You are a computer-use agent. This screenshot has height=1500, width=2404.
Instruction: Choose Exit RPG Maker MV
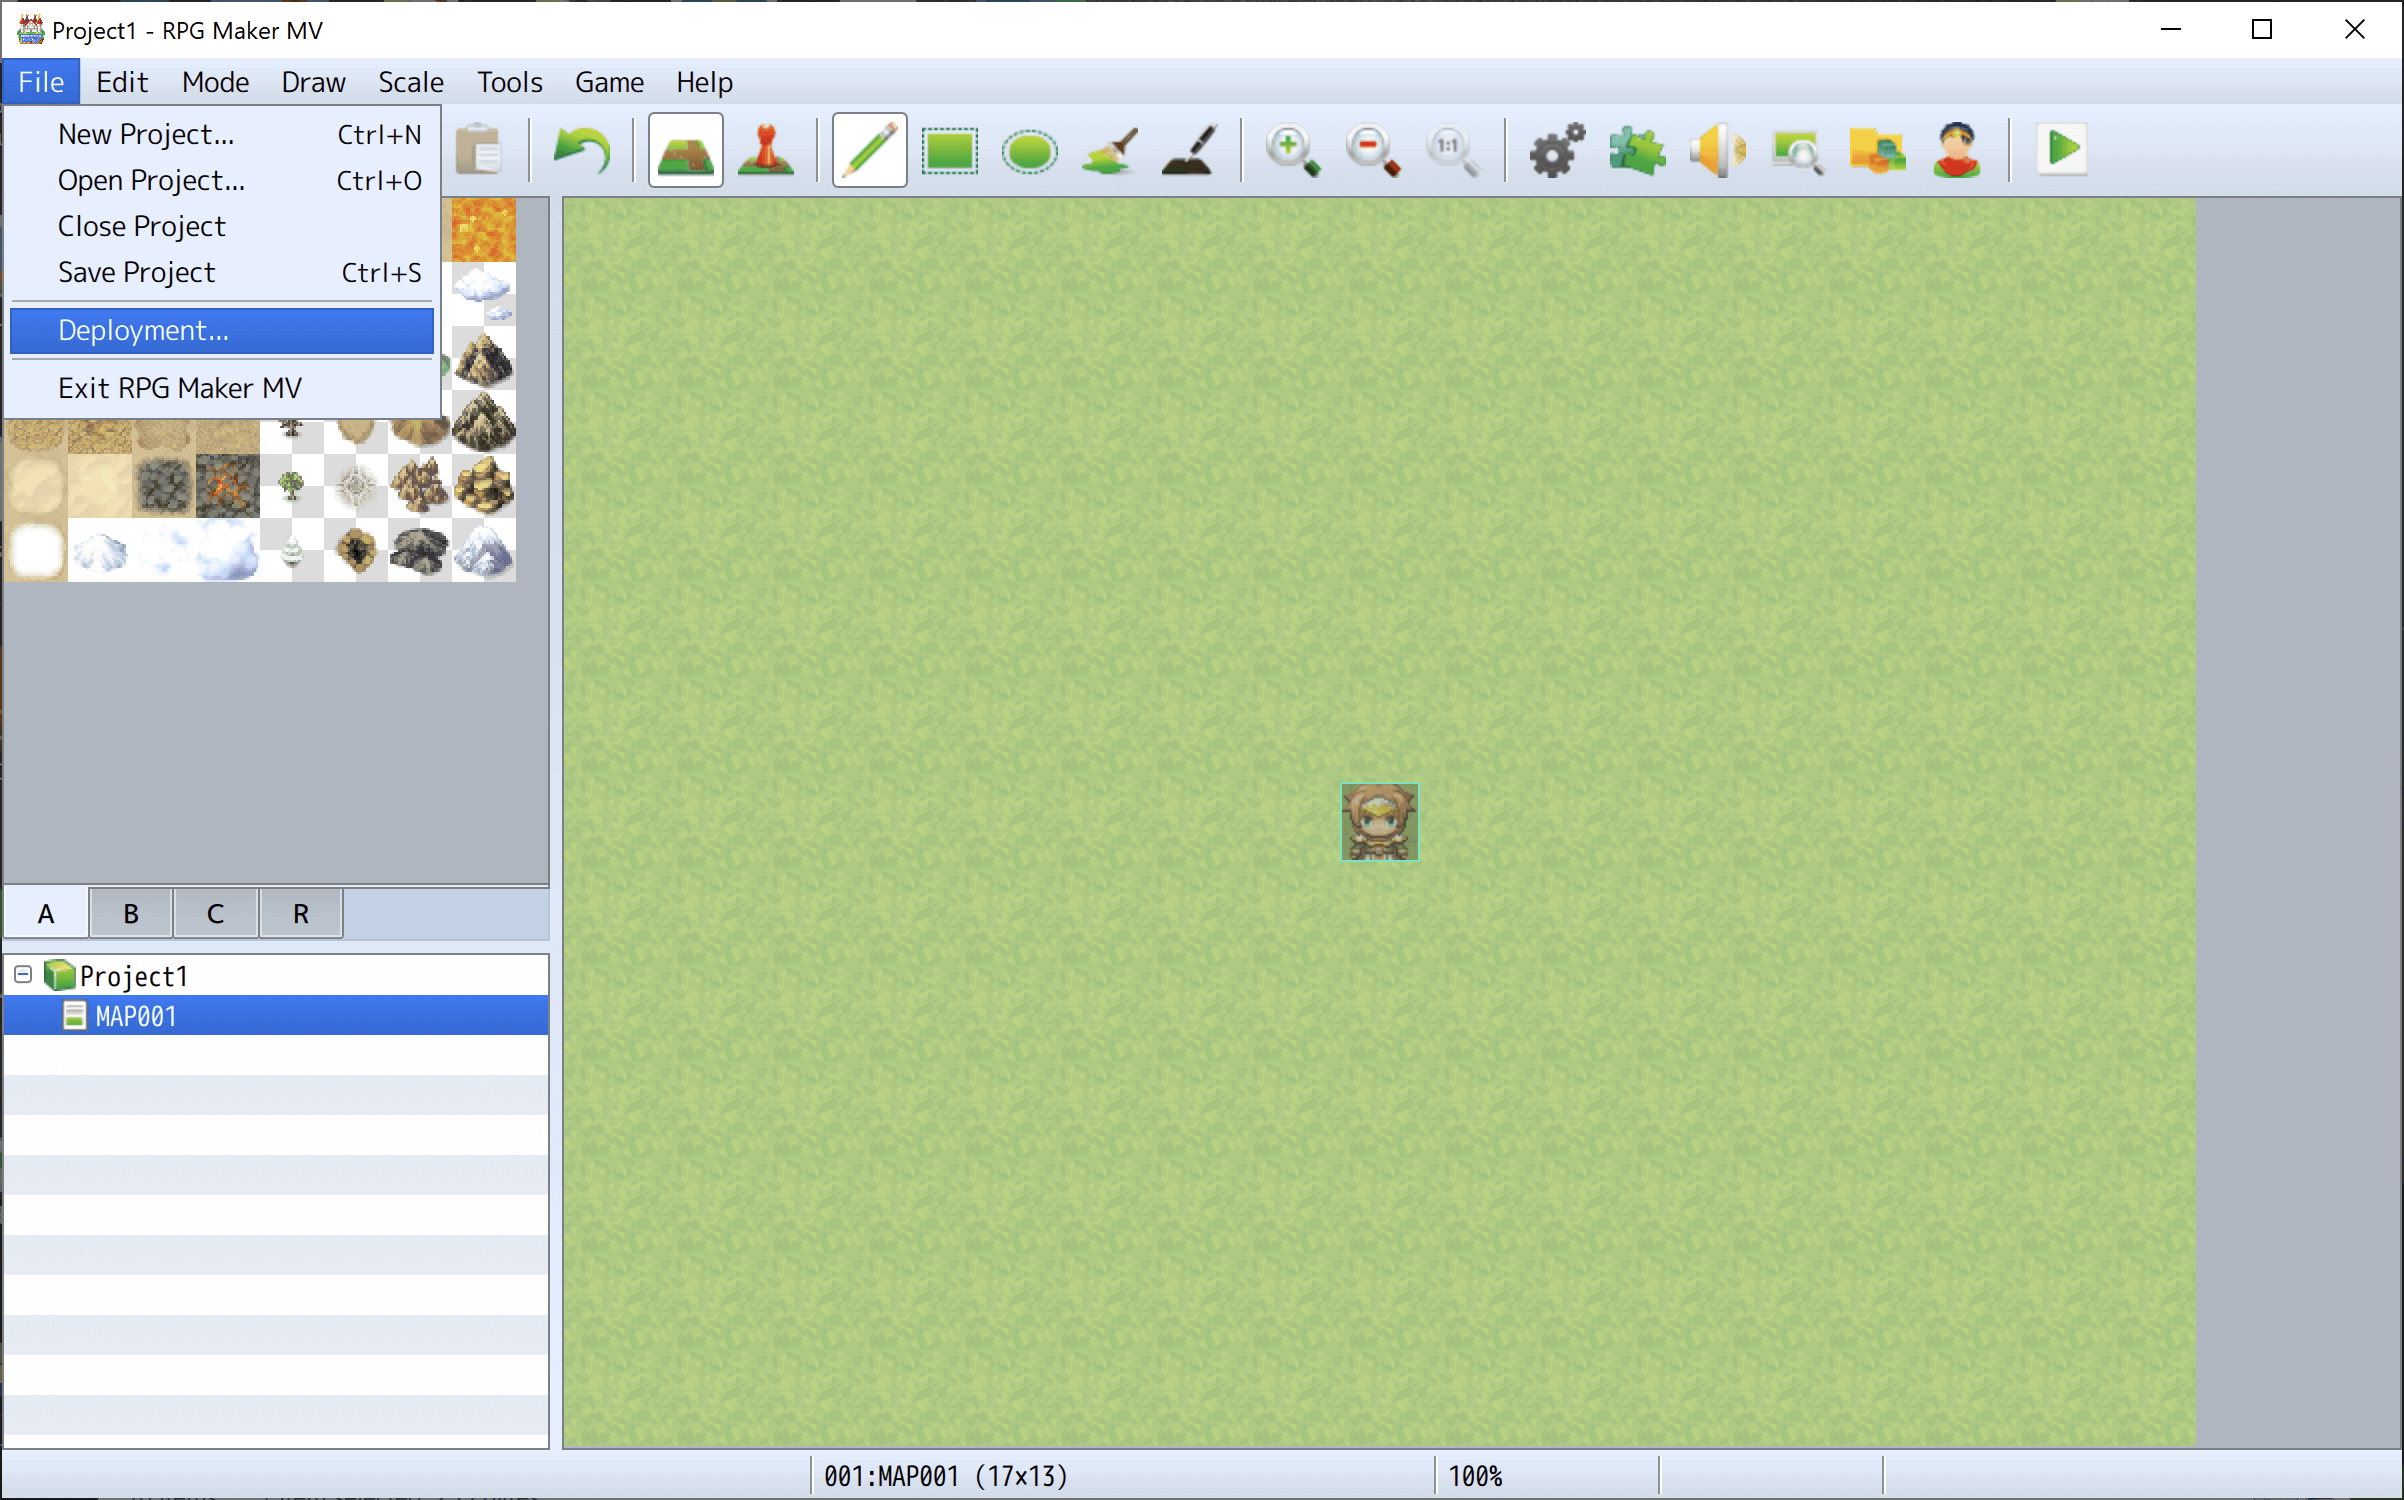[222, 388]
